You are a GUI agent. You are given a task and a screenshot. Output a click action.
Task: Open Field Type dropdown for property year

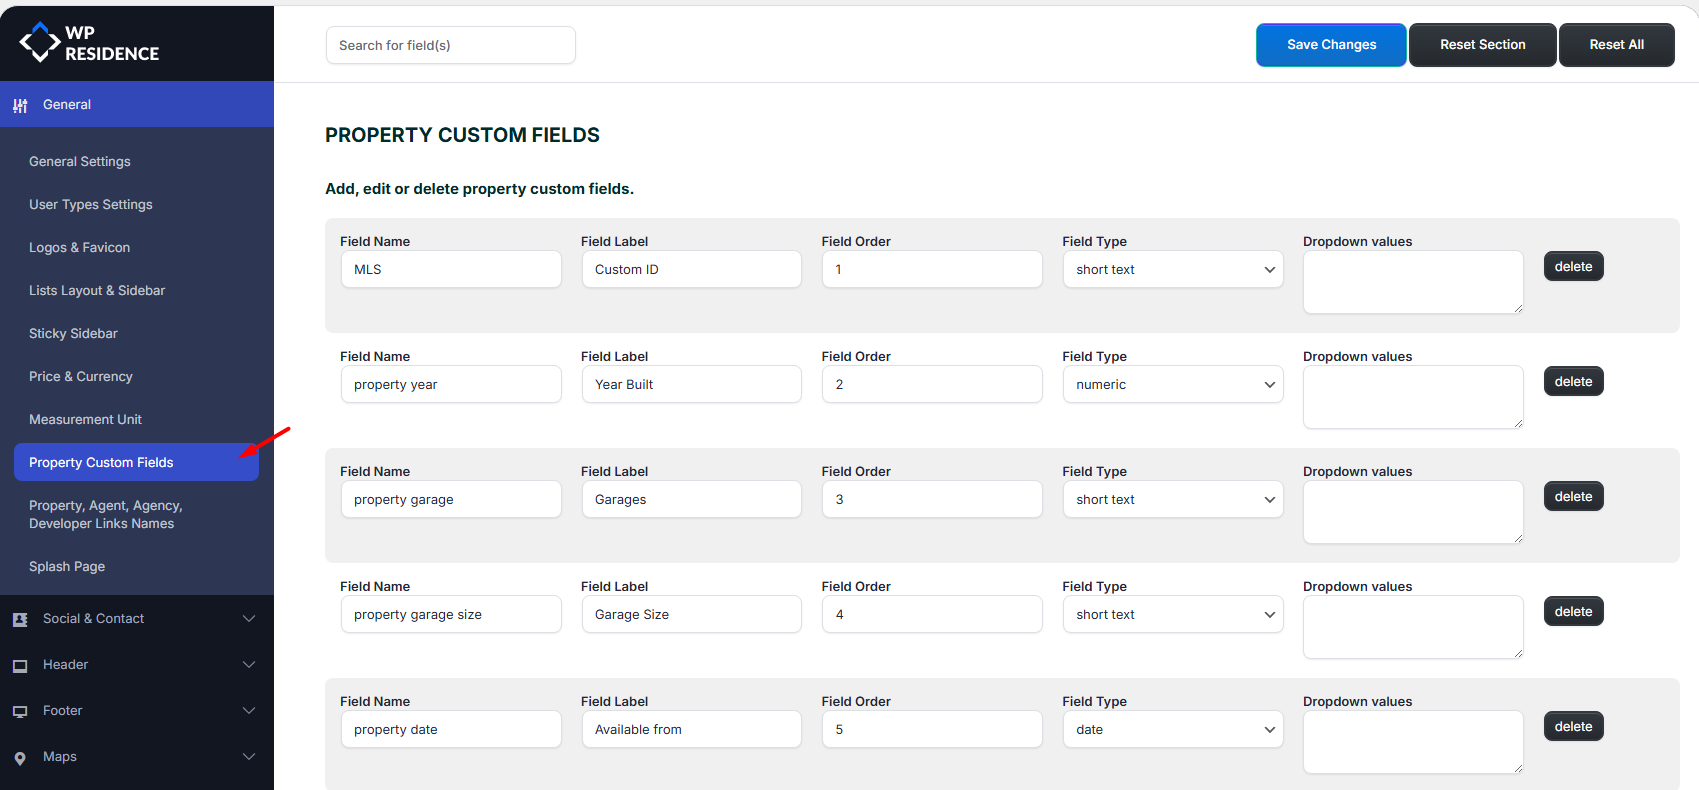[x=1172, y=385]
